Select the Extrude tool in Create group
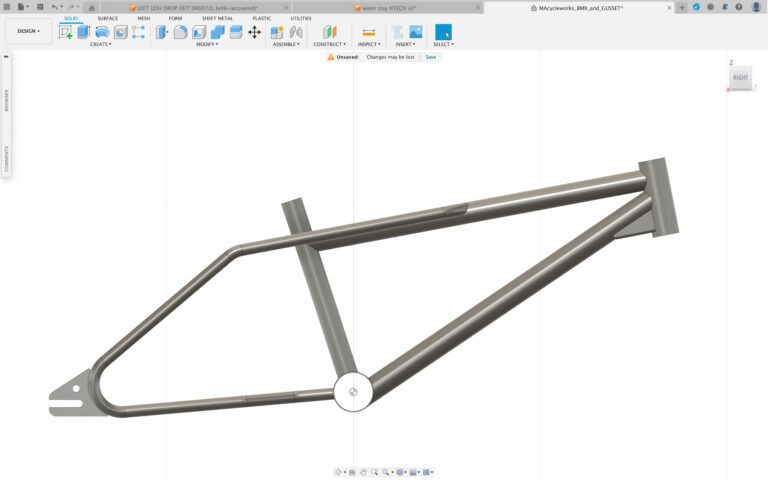This screenshot has width=768, height=480. [x=84, y=32]
